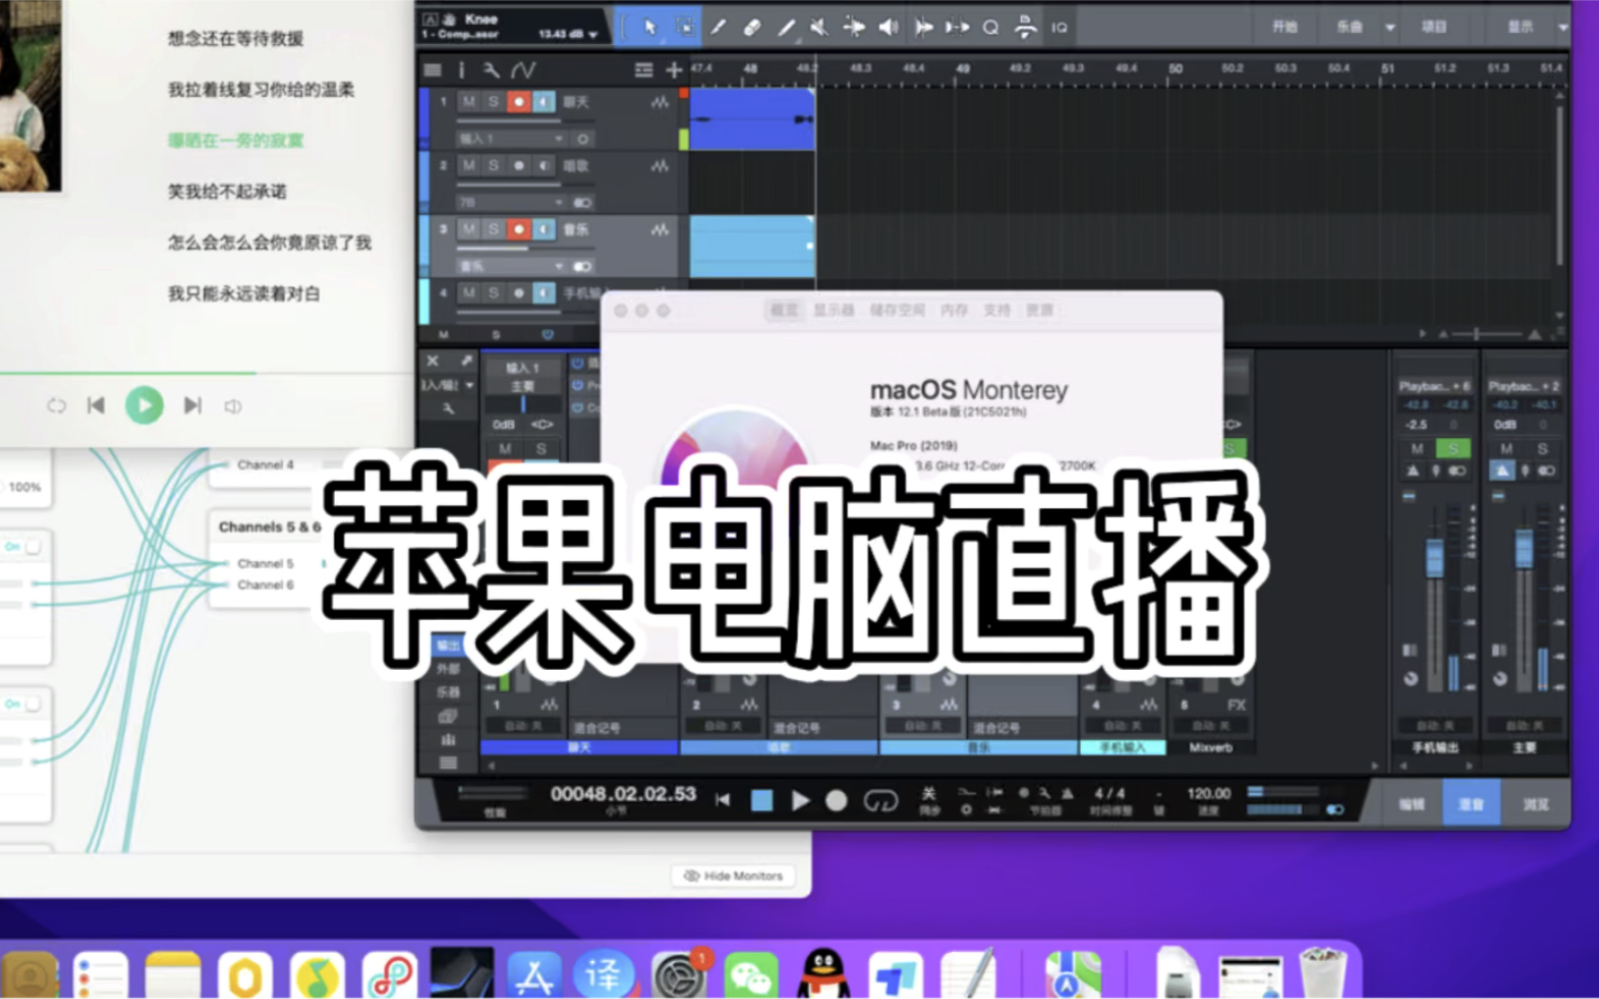Open track 3 input dropdown 音乐
The height and width of the screenshot is (999, 1599).
(511, 266)
